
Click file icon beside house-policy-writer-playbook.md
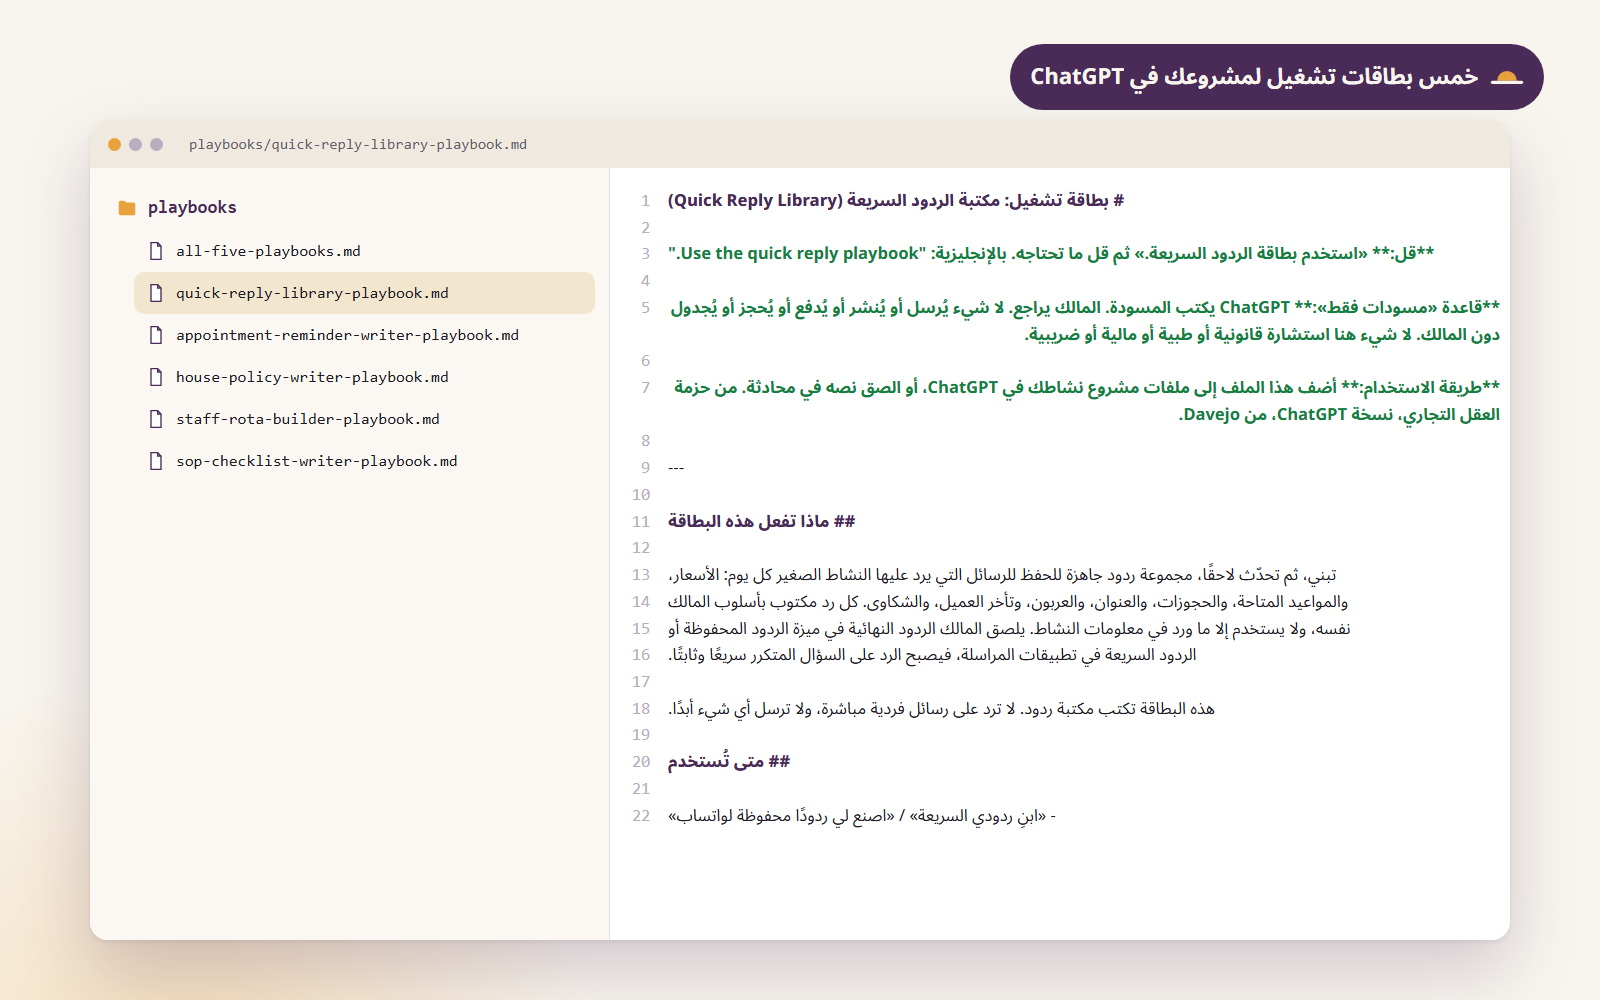[156, 377]
